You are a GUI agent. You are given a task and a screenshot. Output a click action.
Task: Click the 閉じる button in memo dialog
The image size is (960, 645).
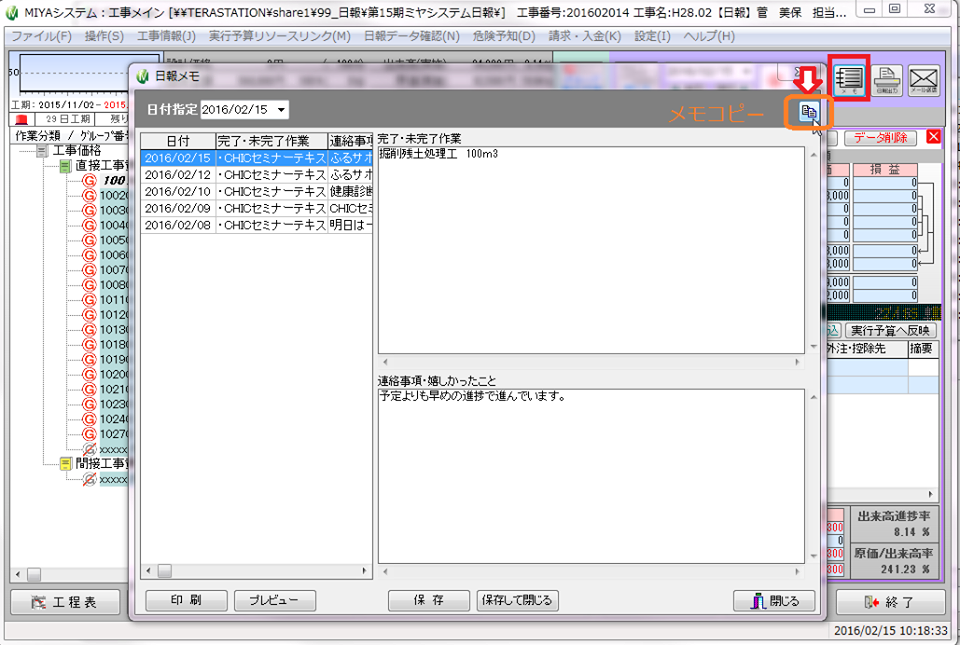pyautogui.click(x=774, y=601)
